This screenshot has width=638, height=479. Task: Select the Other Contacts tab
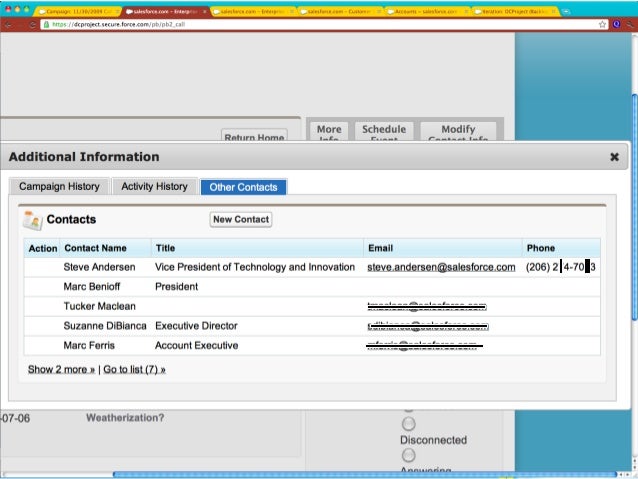tap(243, 187)
